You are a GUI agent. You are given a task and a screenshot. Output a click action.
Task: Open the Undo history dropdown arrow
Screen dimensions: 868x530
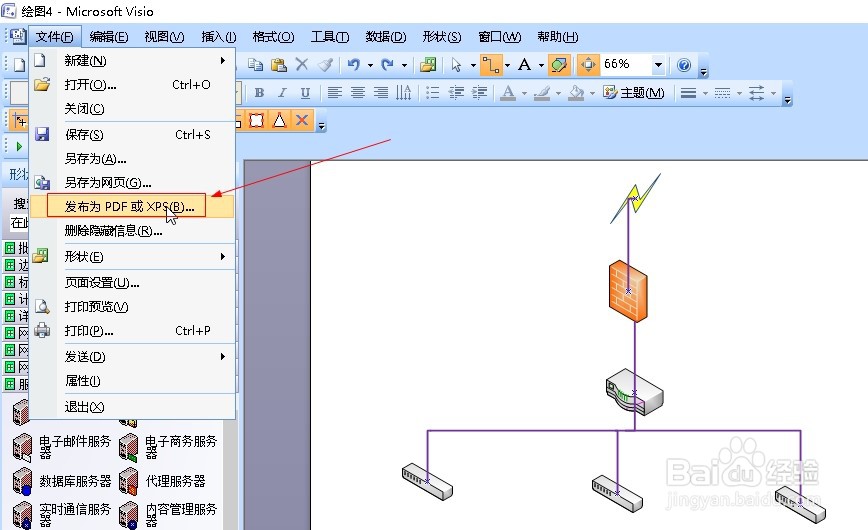click(370, 65)
